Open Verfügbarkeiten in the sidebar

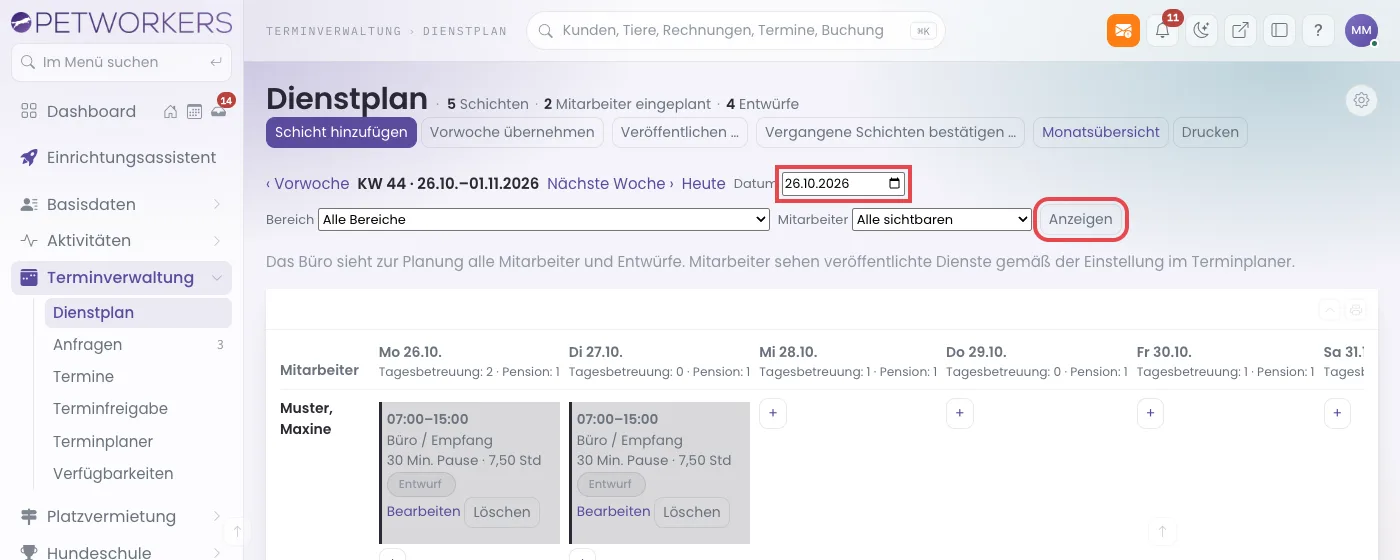point(138,474)
